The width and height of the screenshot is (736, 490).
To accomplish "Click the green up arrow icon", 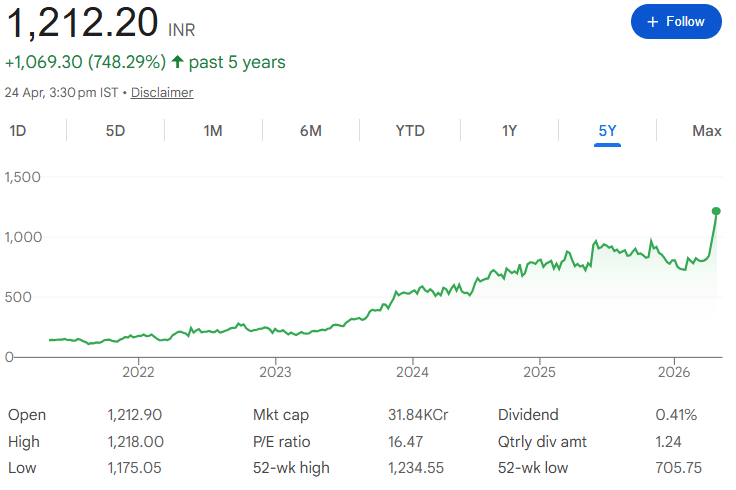I will [x=177, y=62].
